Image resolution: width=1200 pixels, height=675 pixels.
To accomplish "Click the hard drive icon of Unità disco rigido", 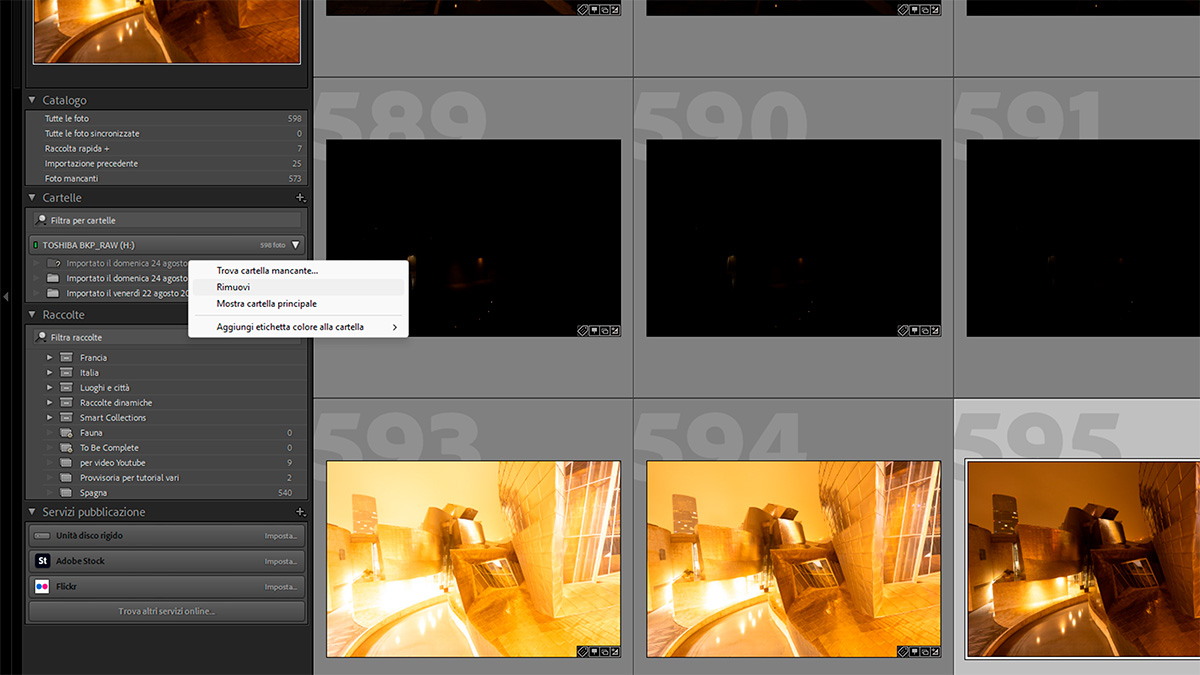I will pos(42,536).
